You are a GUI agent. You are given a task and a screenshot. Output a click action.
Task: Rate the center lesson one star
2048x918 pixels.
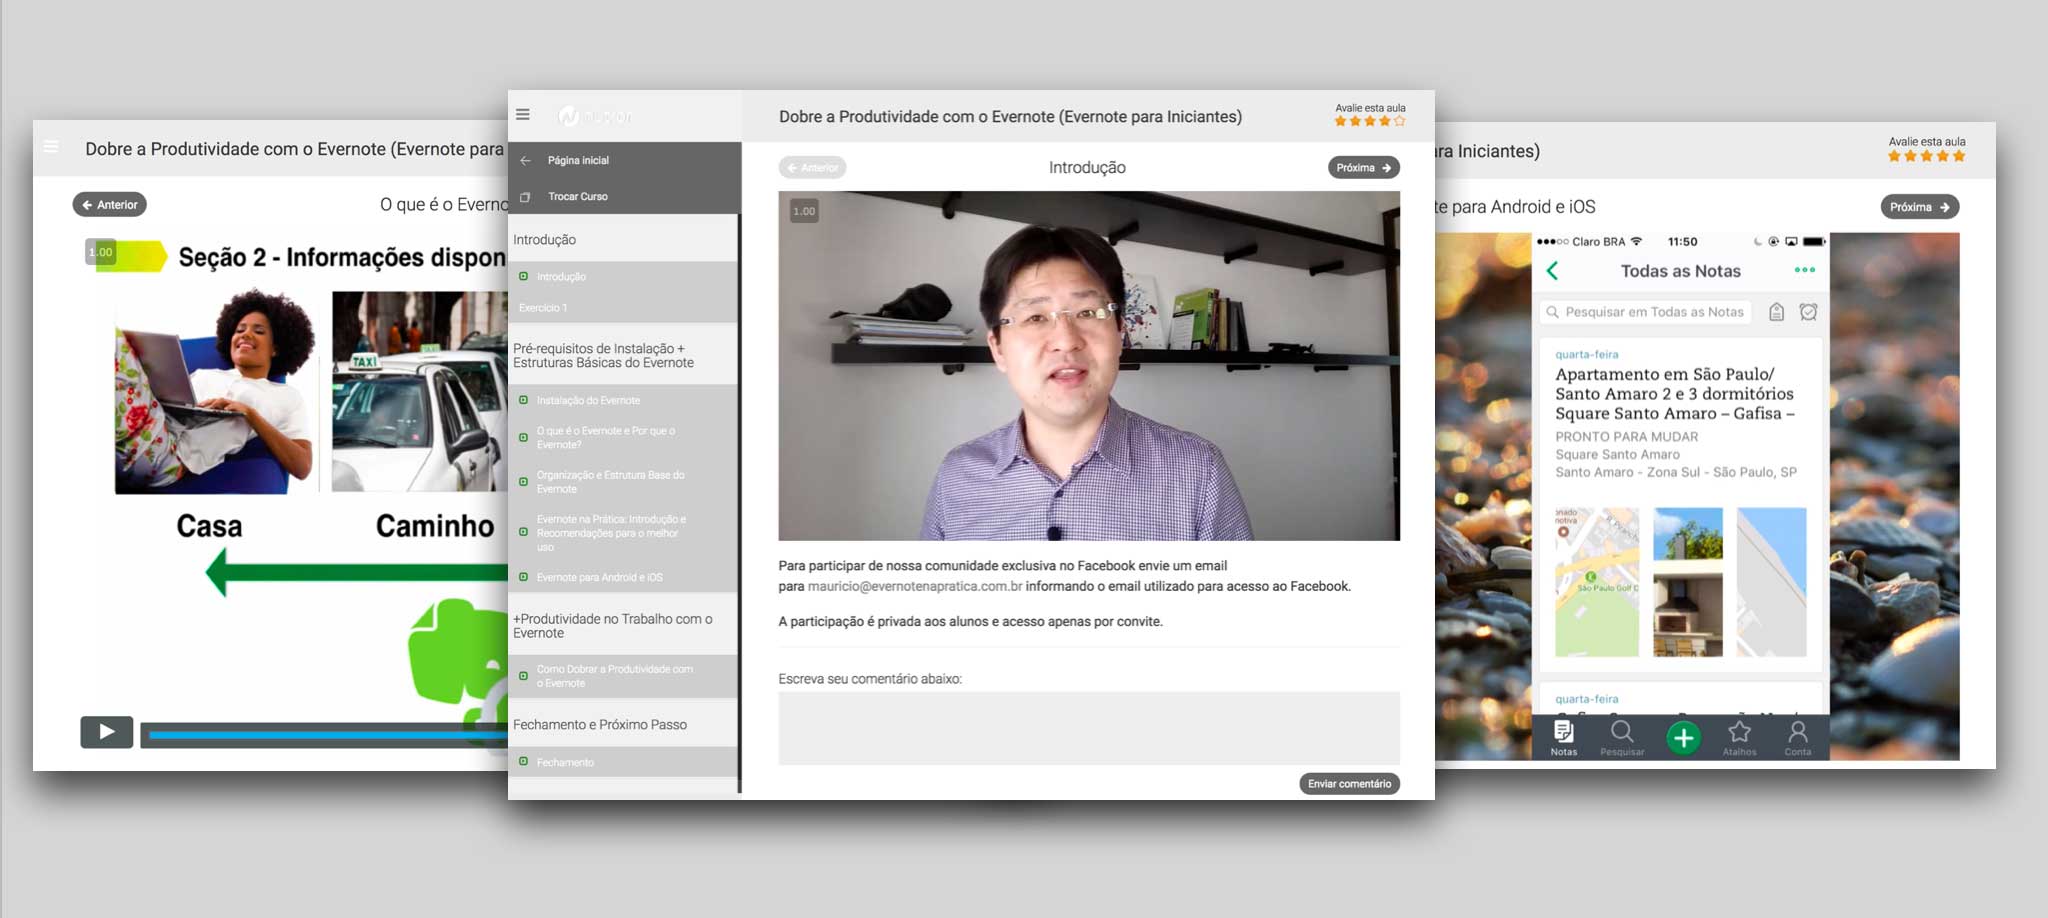(x=1340, y=121)
